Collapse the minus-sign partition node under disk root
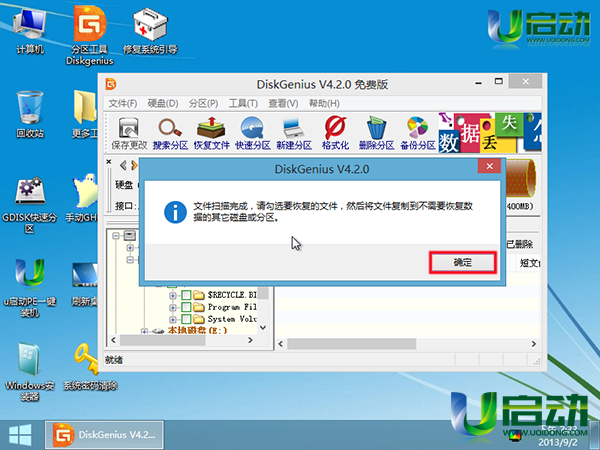 tap(130, 260)
